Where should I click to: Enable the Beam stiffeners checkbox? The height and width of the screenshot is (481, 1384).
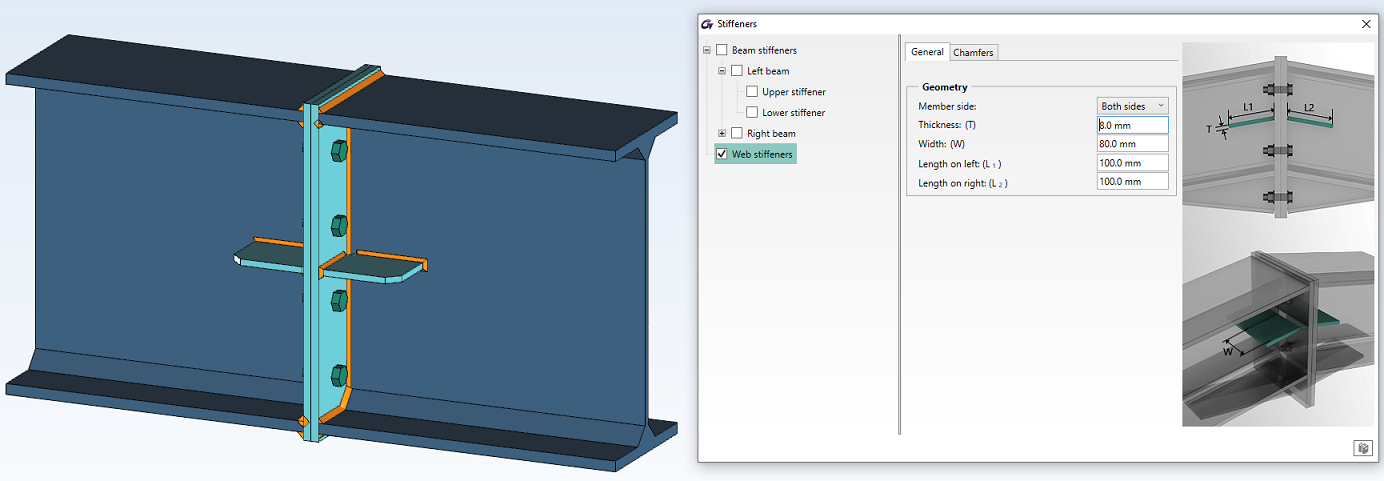[x=722, y=50]
